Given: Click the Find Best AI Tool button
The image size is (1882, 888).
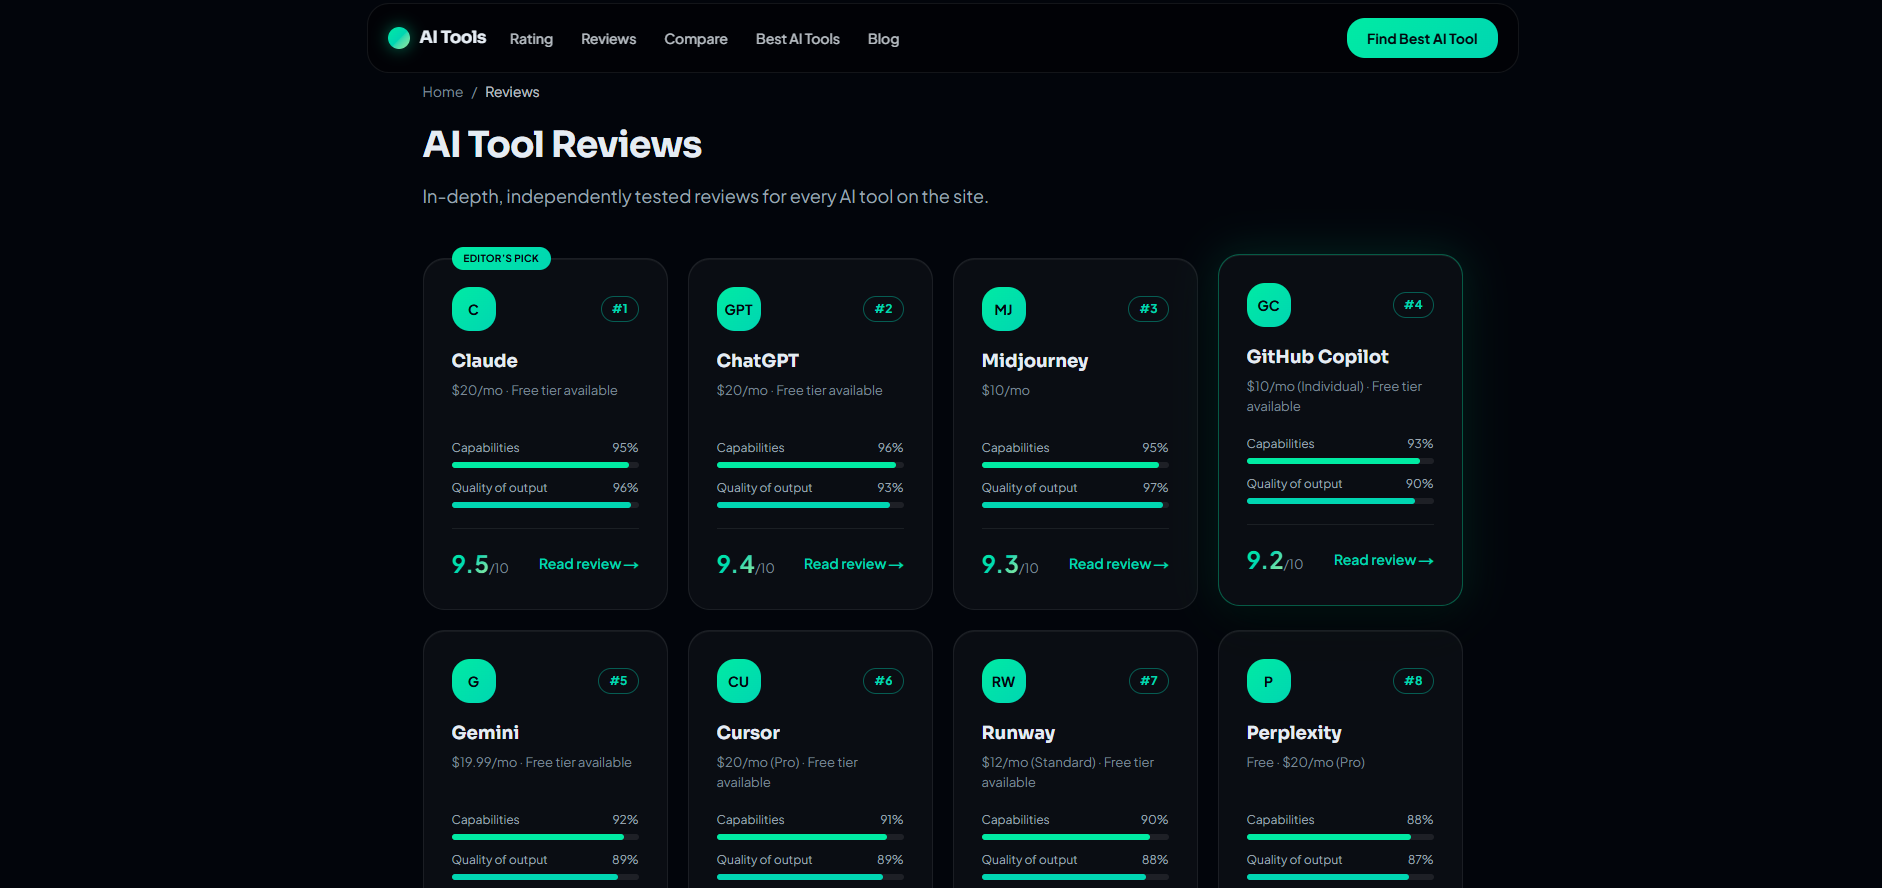Looking at the screenshot, I should point(1422,38).
